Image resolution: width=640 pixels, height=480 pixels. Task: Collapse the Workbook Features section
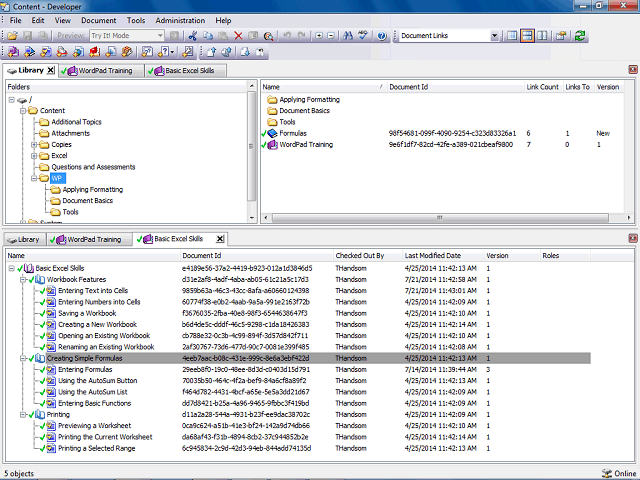point(23,280)
